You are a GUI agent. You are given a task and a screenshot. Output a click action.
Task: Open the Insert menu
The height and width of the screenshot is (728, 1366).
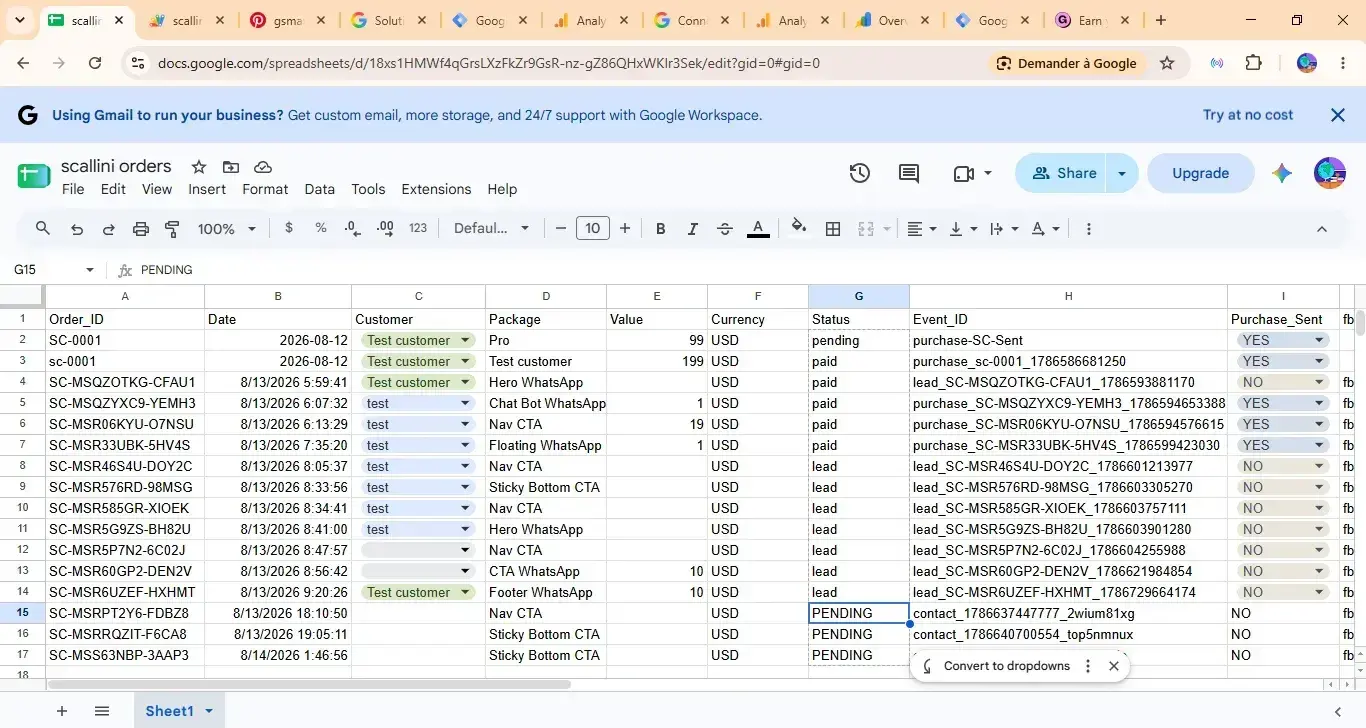click(x=207, y=189)
